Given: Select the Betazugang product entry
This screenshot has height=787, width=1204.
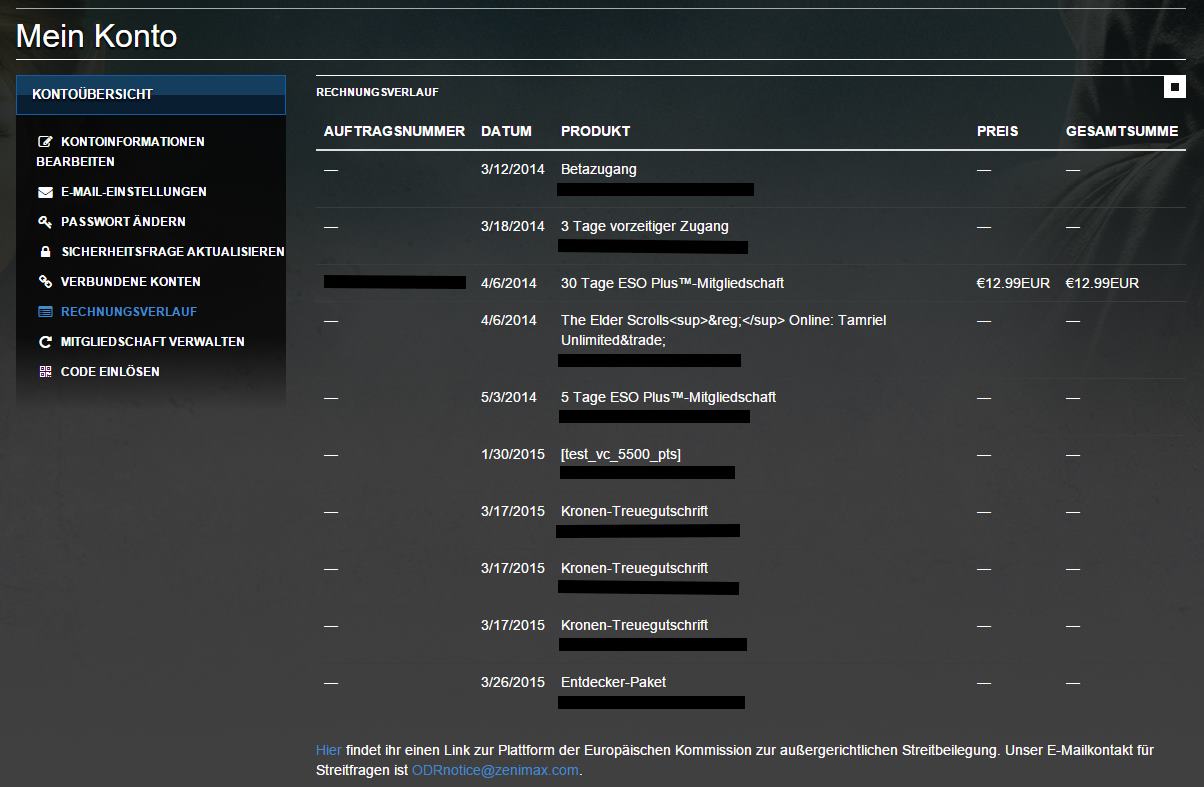Looking at the screenshot, I should pos(598,169).
